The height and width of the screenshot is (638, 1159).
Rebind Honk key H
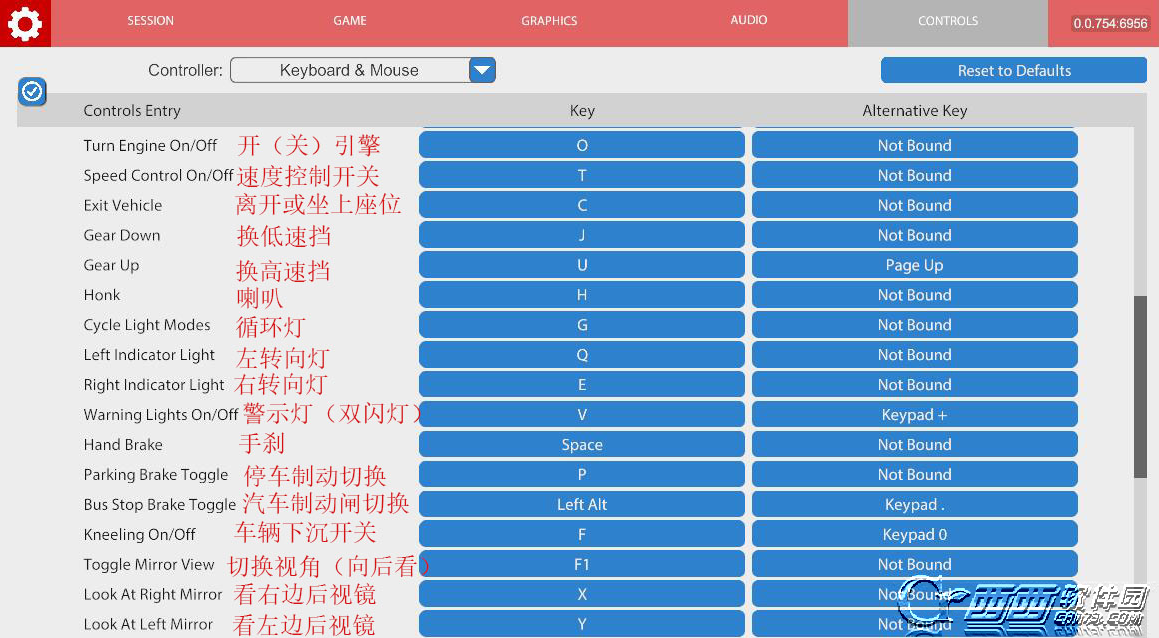pyautogui.click(x=582, y=295)
